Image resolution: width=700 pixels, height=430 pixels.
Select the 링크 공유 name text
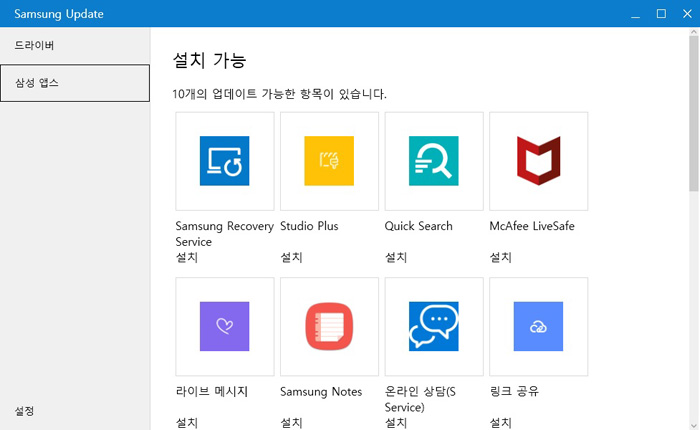click(514, 392)
